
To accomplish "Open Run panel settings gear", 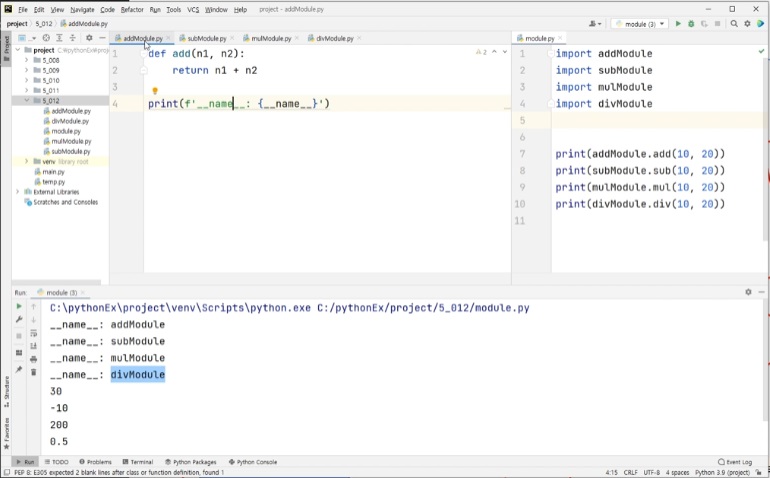I will [748, 292].
